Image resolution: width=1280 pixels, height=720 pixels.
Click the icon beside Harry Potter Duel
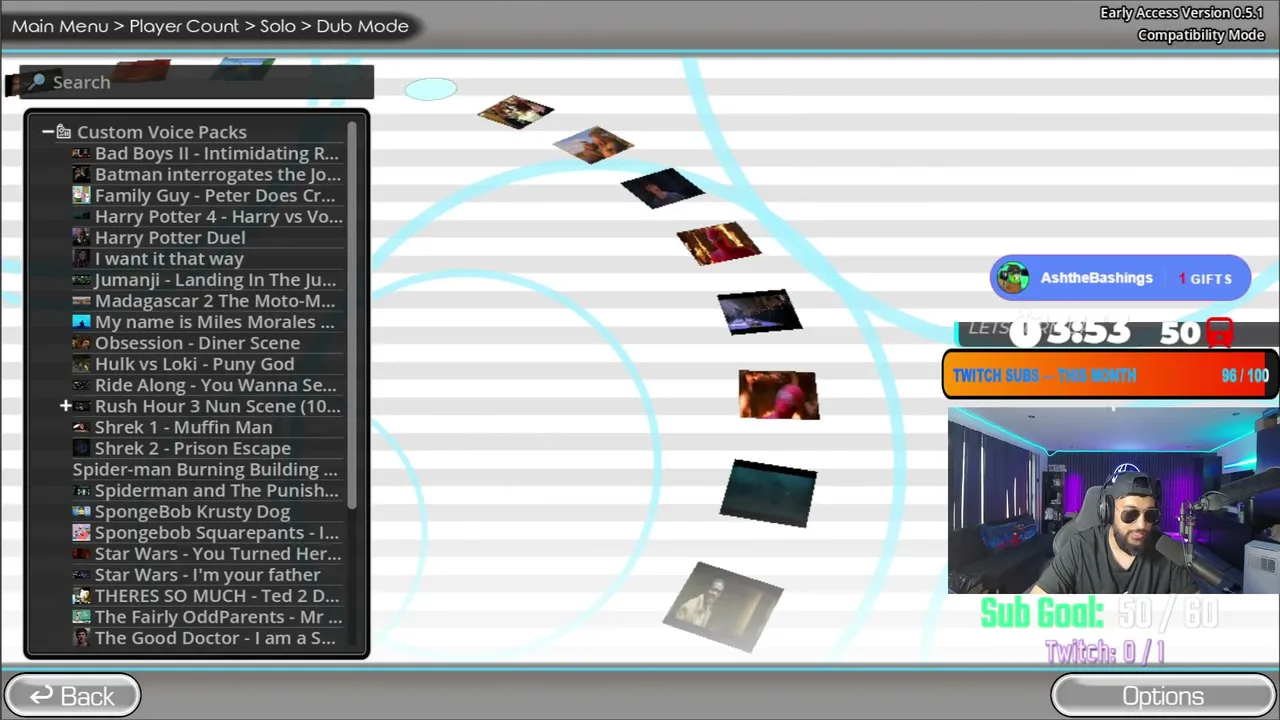[81, 238]
